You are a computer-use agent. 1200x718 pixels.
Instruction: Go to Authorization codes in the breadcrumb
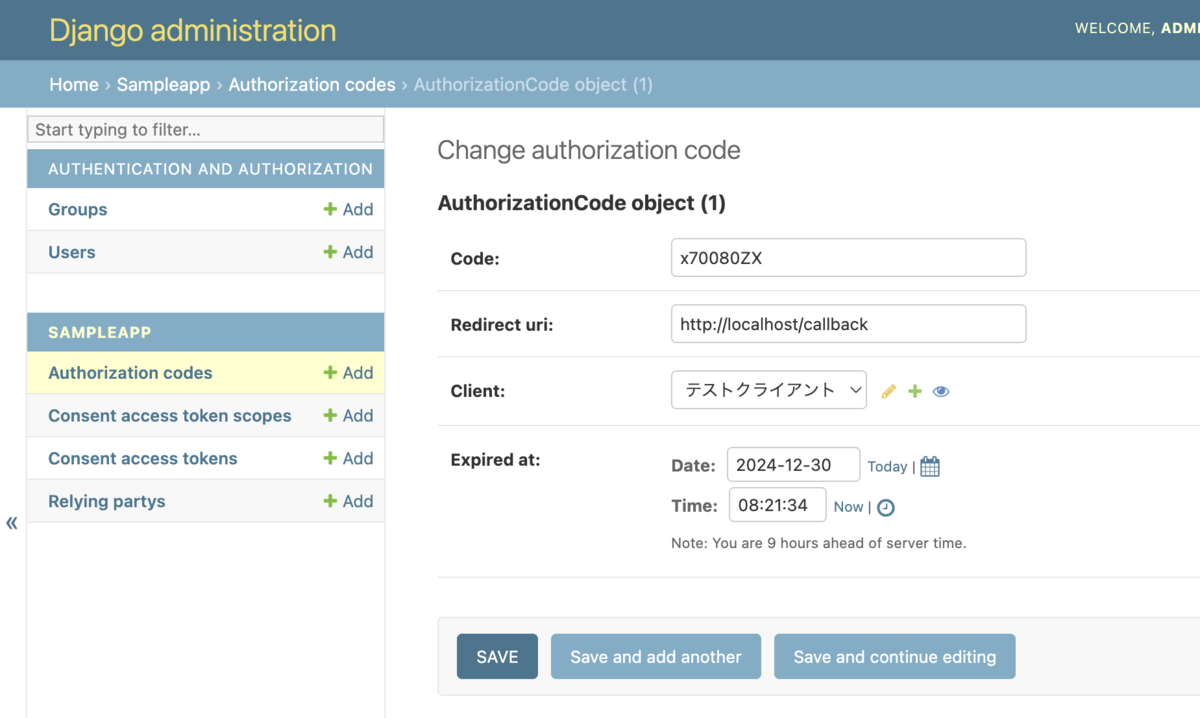[x=312, y=85]
